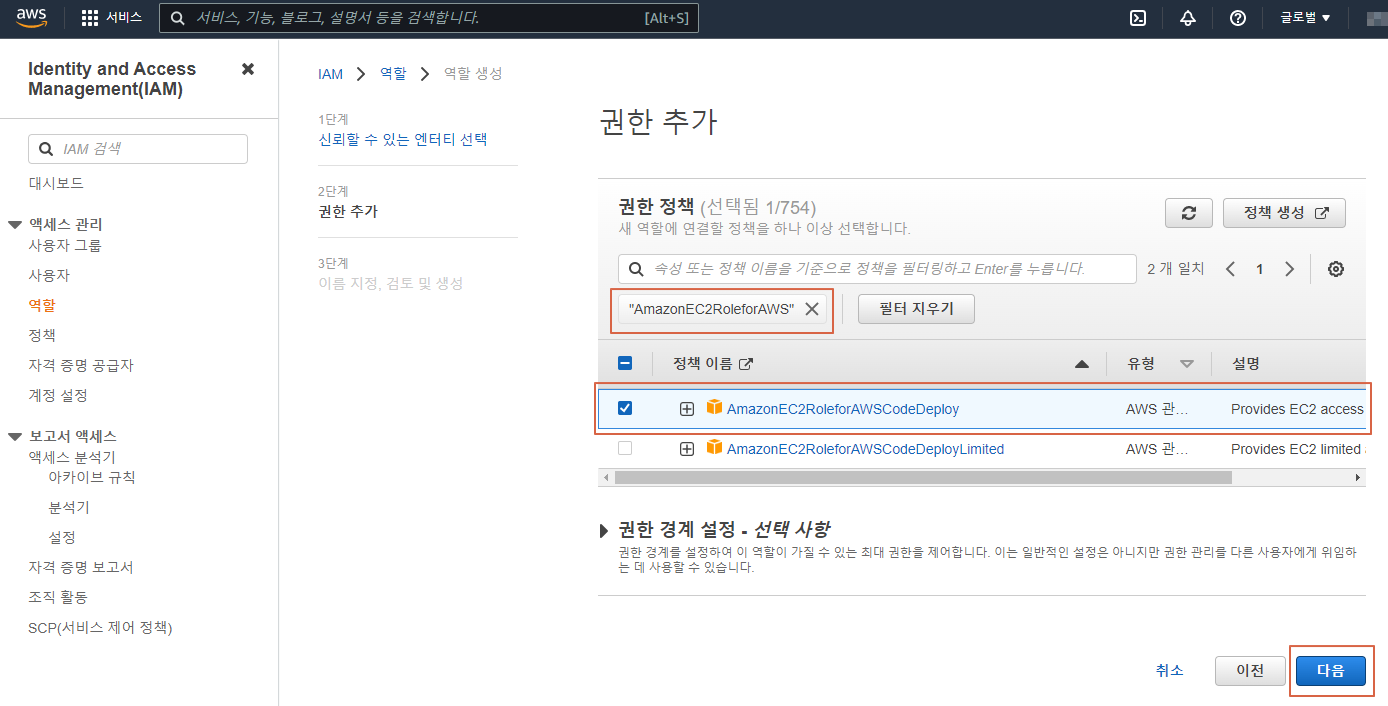Image resolution: width=1388 pixels, height=706 pixels.
Task: Open the help question mark icon
Action: point(1238,18)
